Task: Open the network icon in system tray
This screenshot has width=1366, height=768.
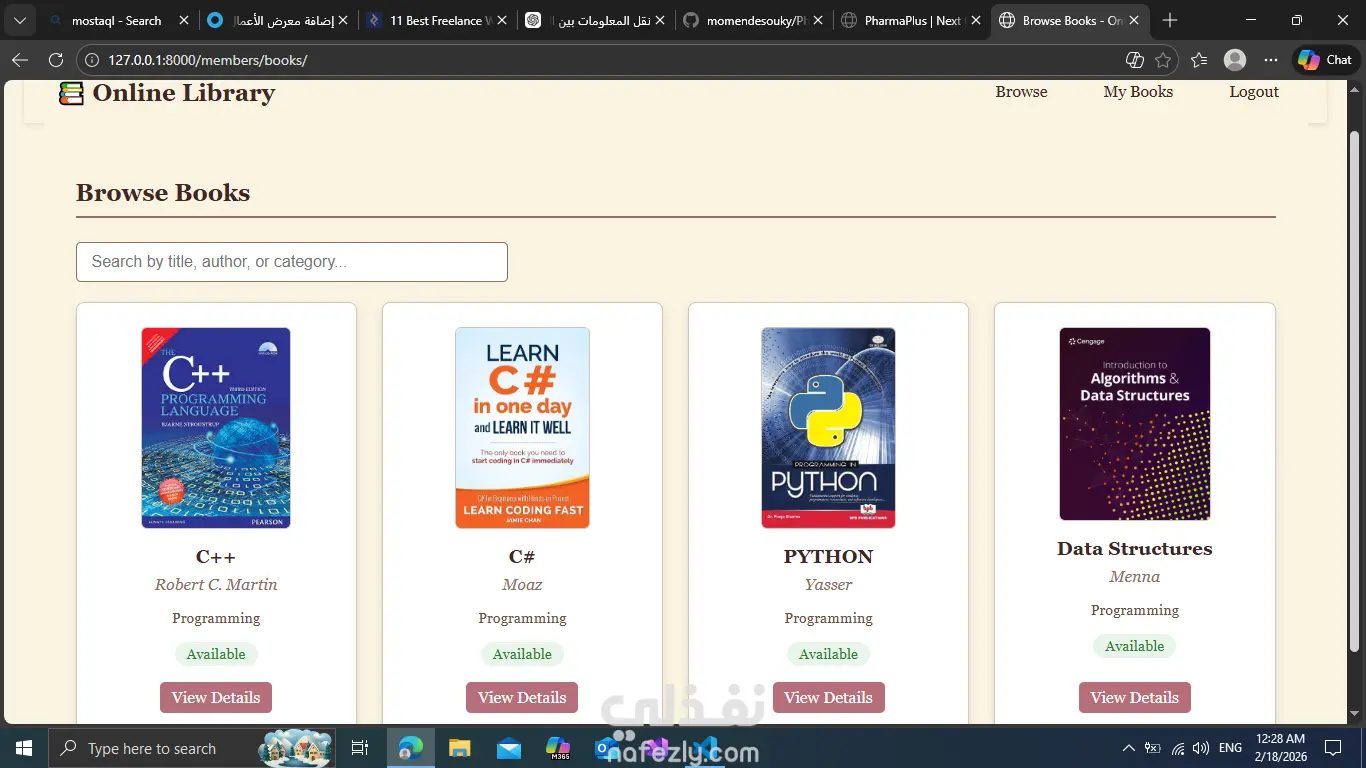Action: point(1178,748)
